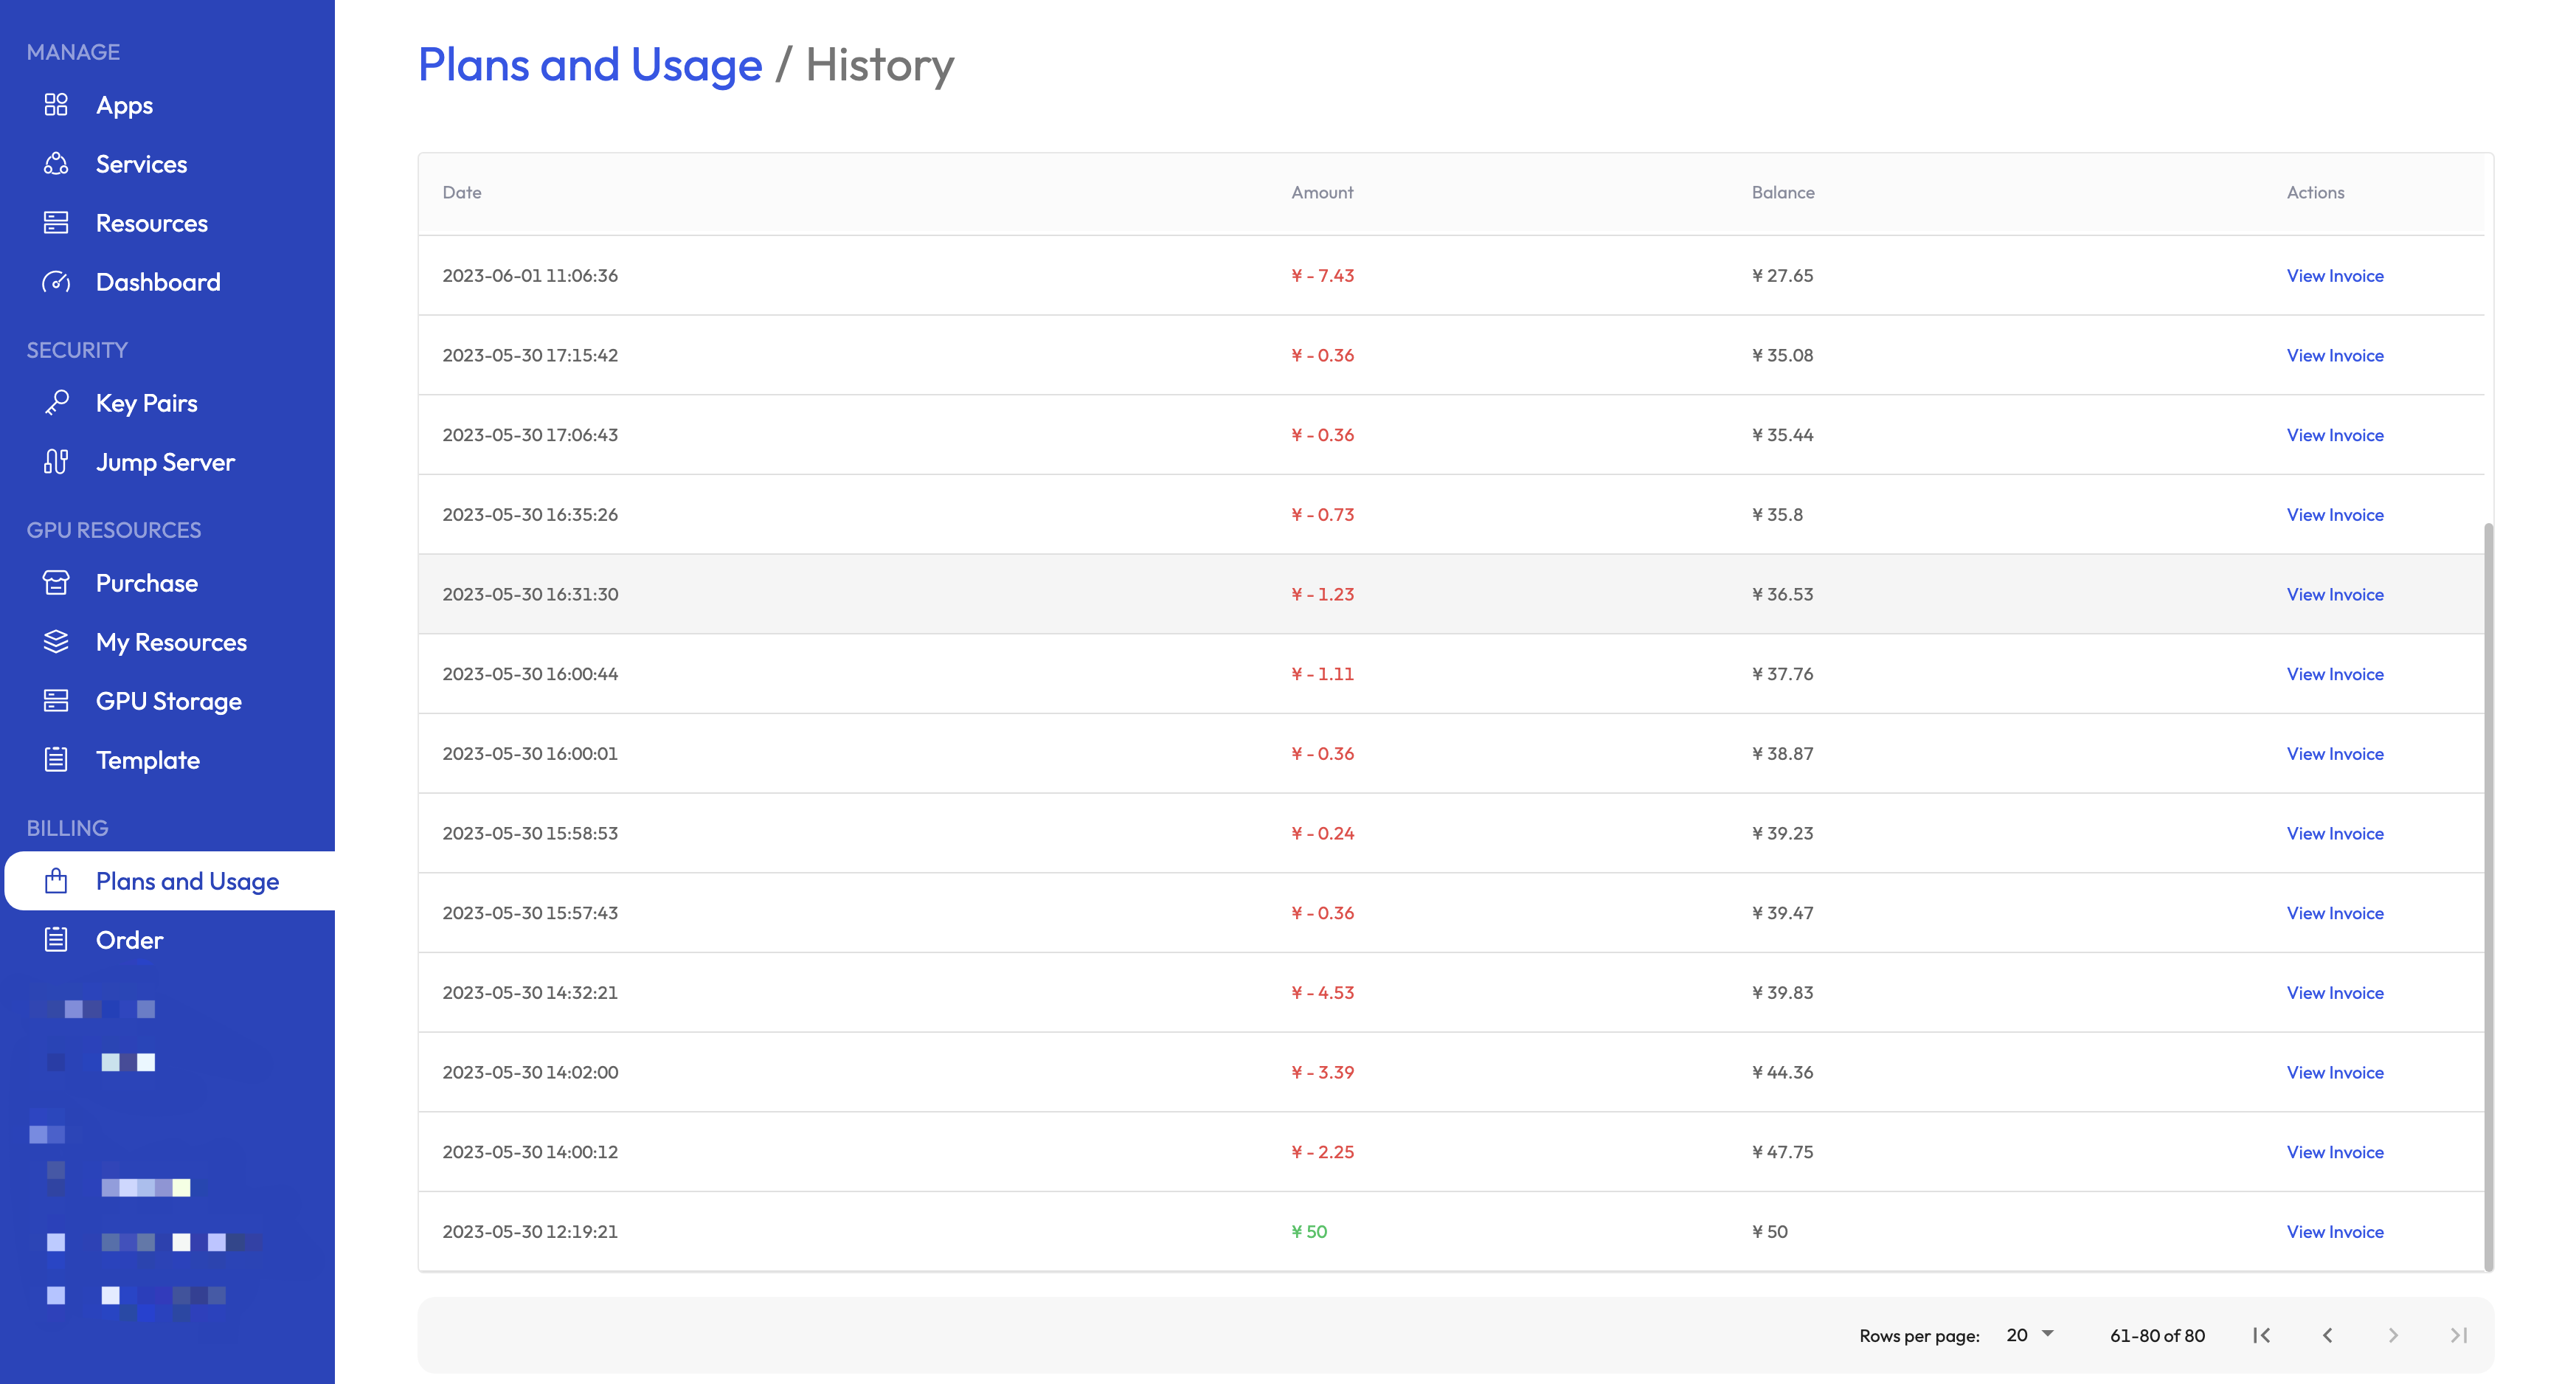This screenshot has width=2576, height=1384.
Task: Click the Template document icon
Action: (x=56, y=760)
